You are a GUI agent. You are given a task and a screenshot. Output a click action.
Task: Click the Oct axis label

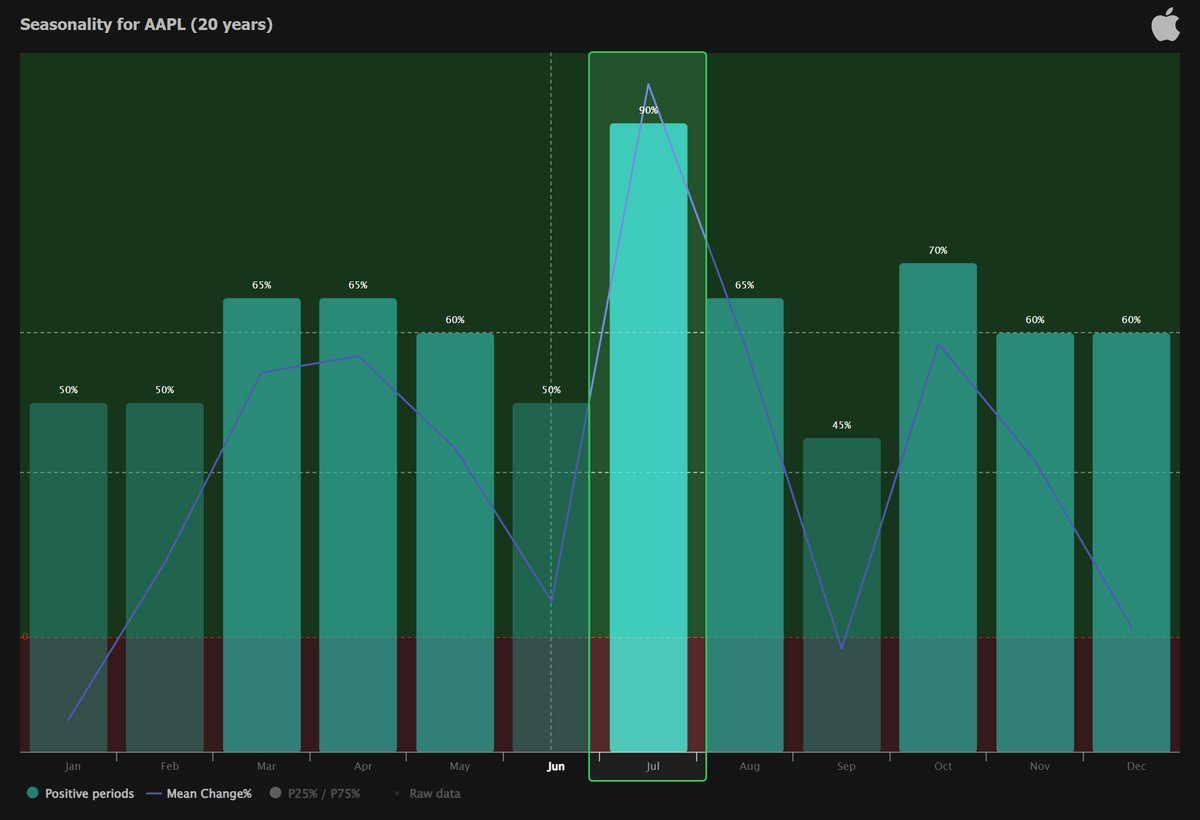pos(943,766)
